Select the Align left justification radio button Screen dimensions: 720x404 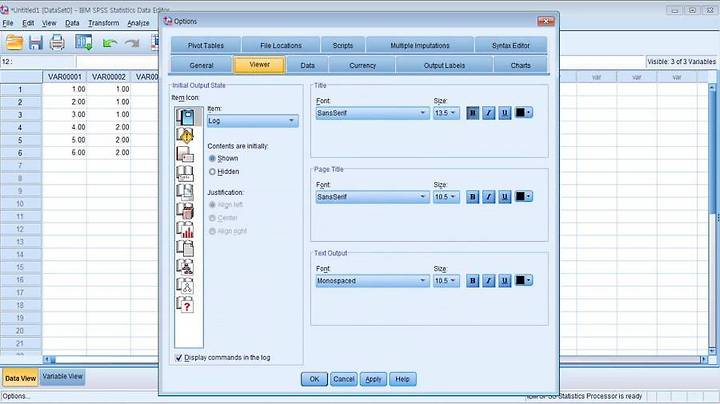[212, 205]
